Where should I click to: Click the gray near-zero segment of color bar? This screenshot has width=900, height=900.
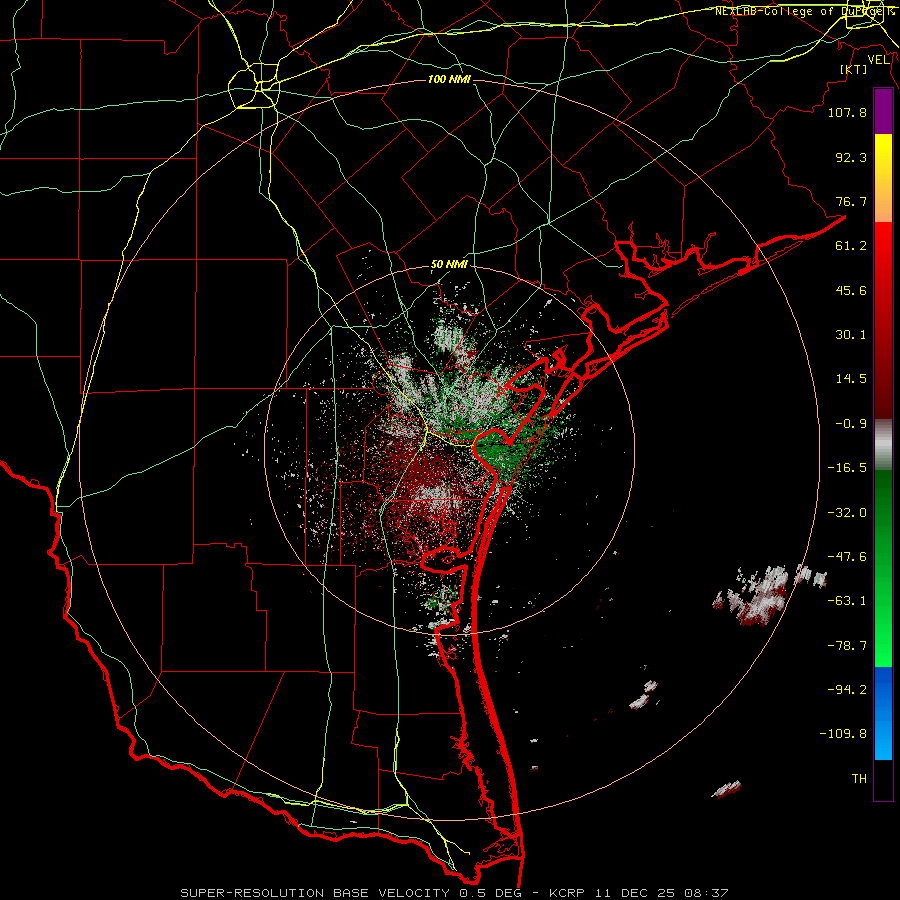pos(883,444)
